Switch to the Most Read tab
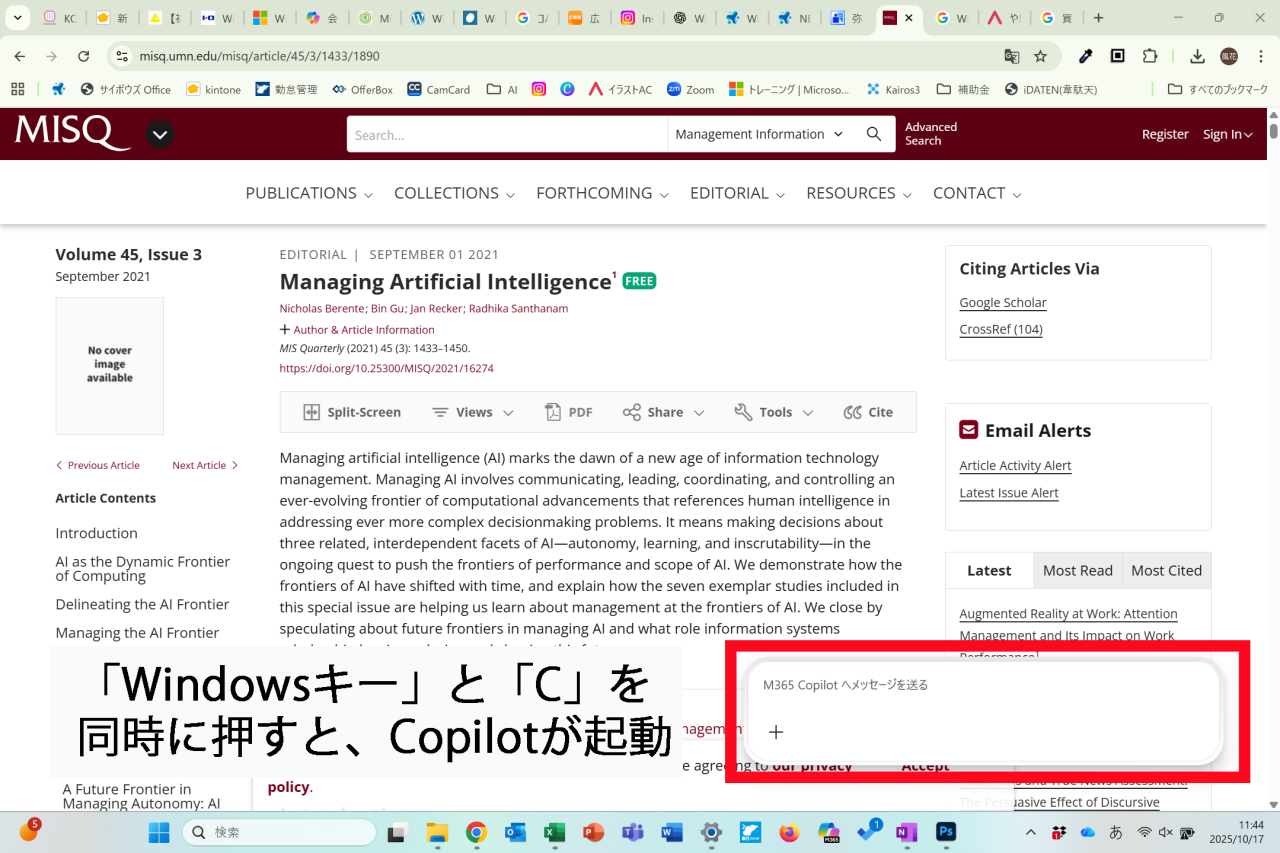1280x853 pixels. tap(1077, 570)
